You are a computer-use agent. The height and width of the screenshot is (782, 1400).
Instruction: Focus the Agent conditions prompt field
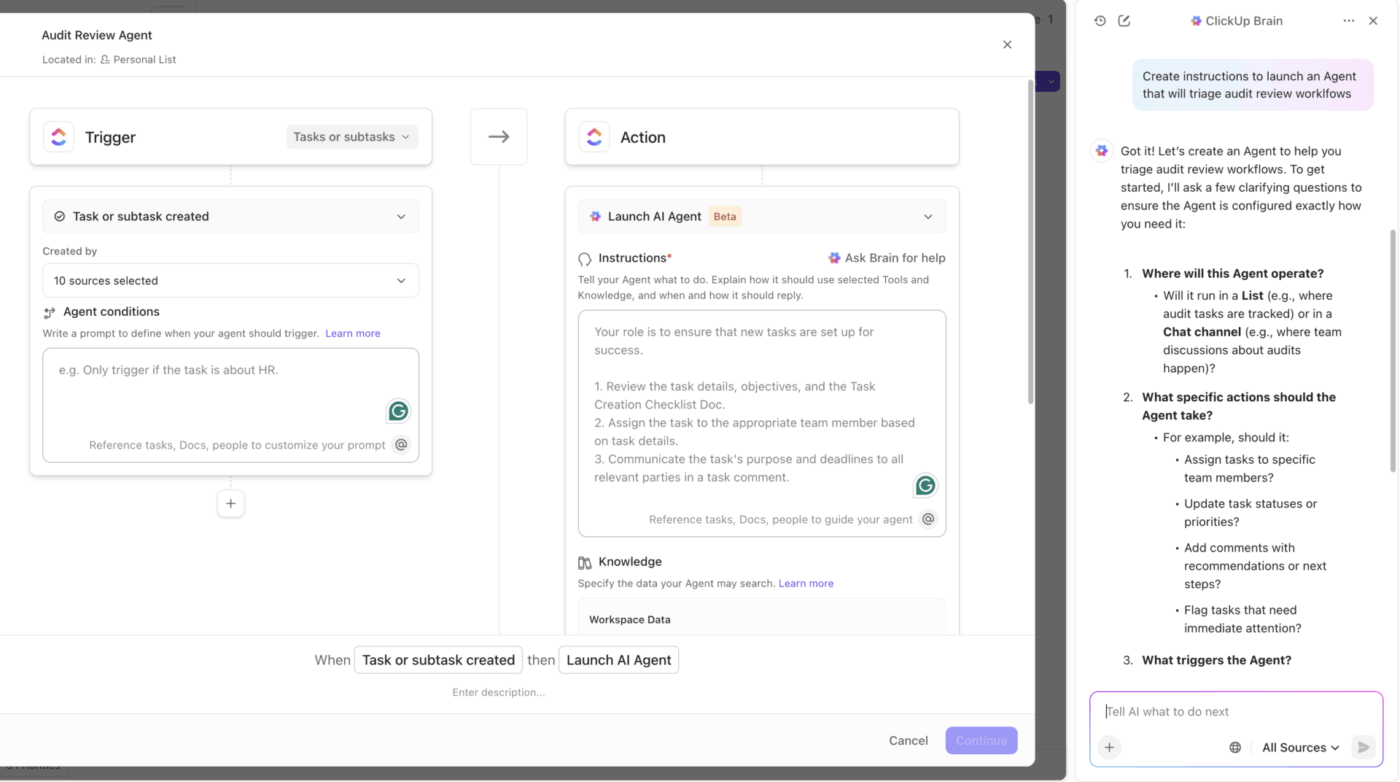pos(231,405)
